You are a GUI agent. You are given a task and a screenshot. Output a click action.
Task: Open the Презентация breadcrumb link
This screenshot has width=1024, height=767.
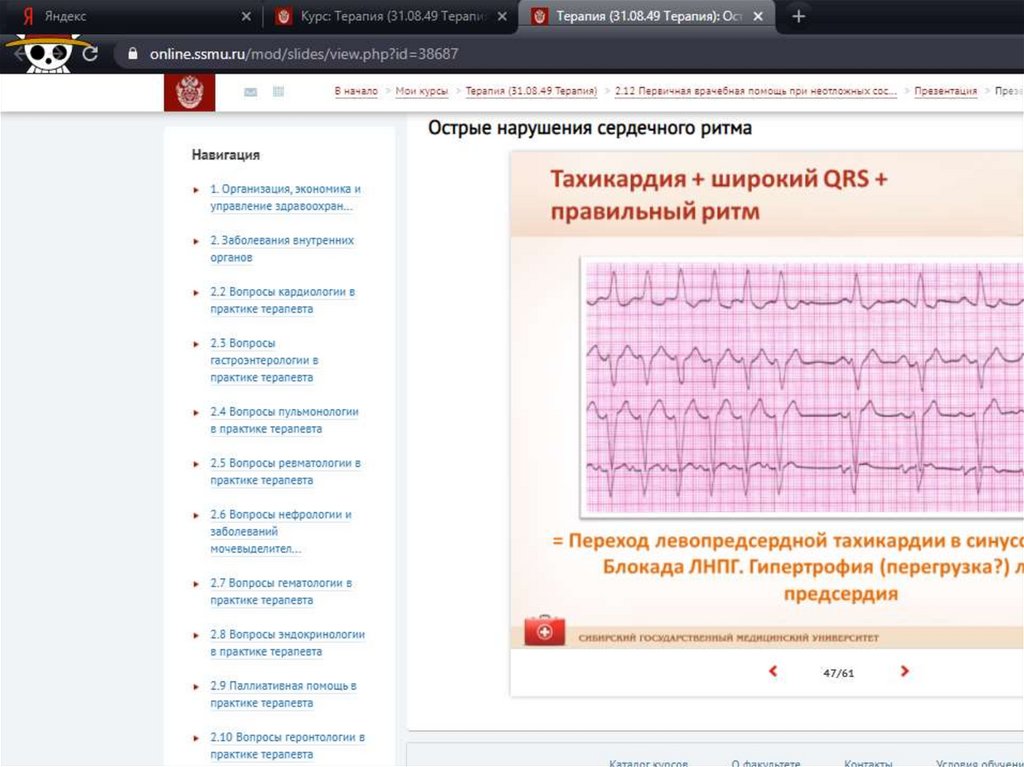coord(946,91)
